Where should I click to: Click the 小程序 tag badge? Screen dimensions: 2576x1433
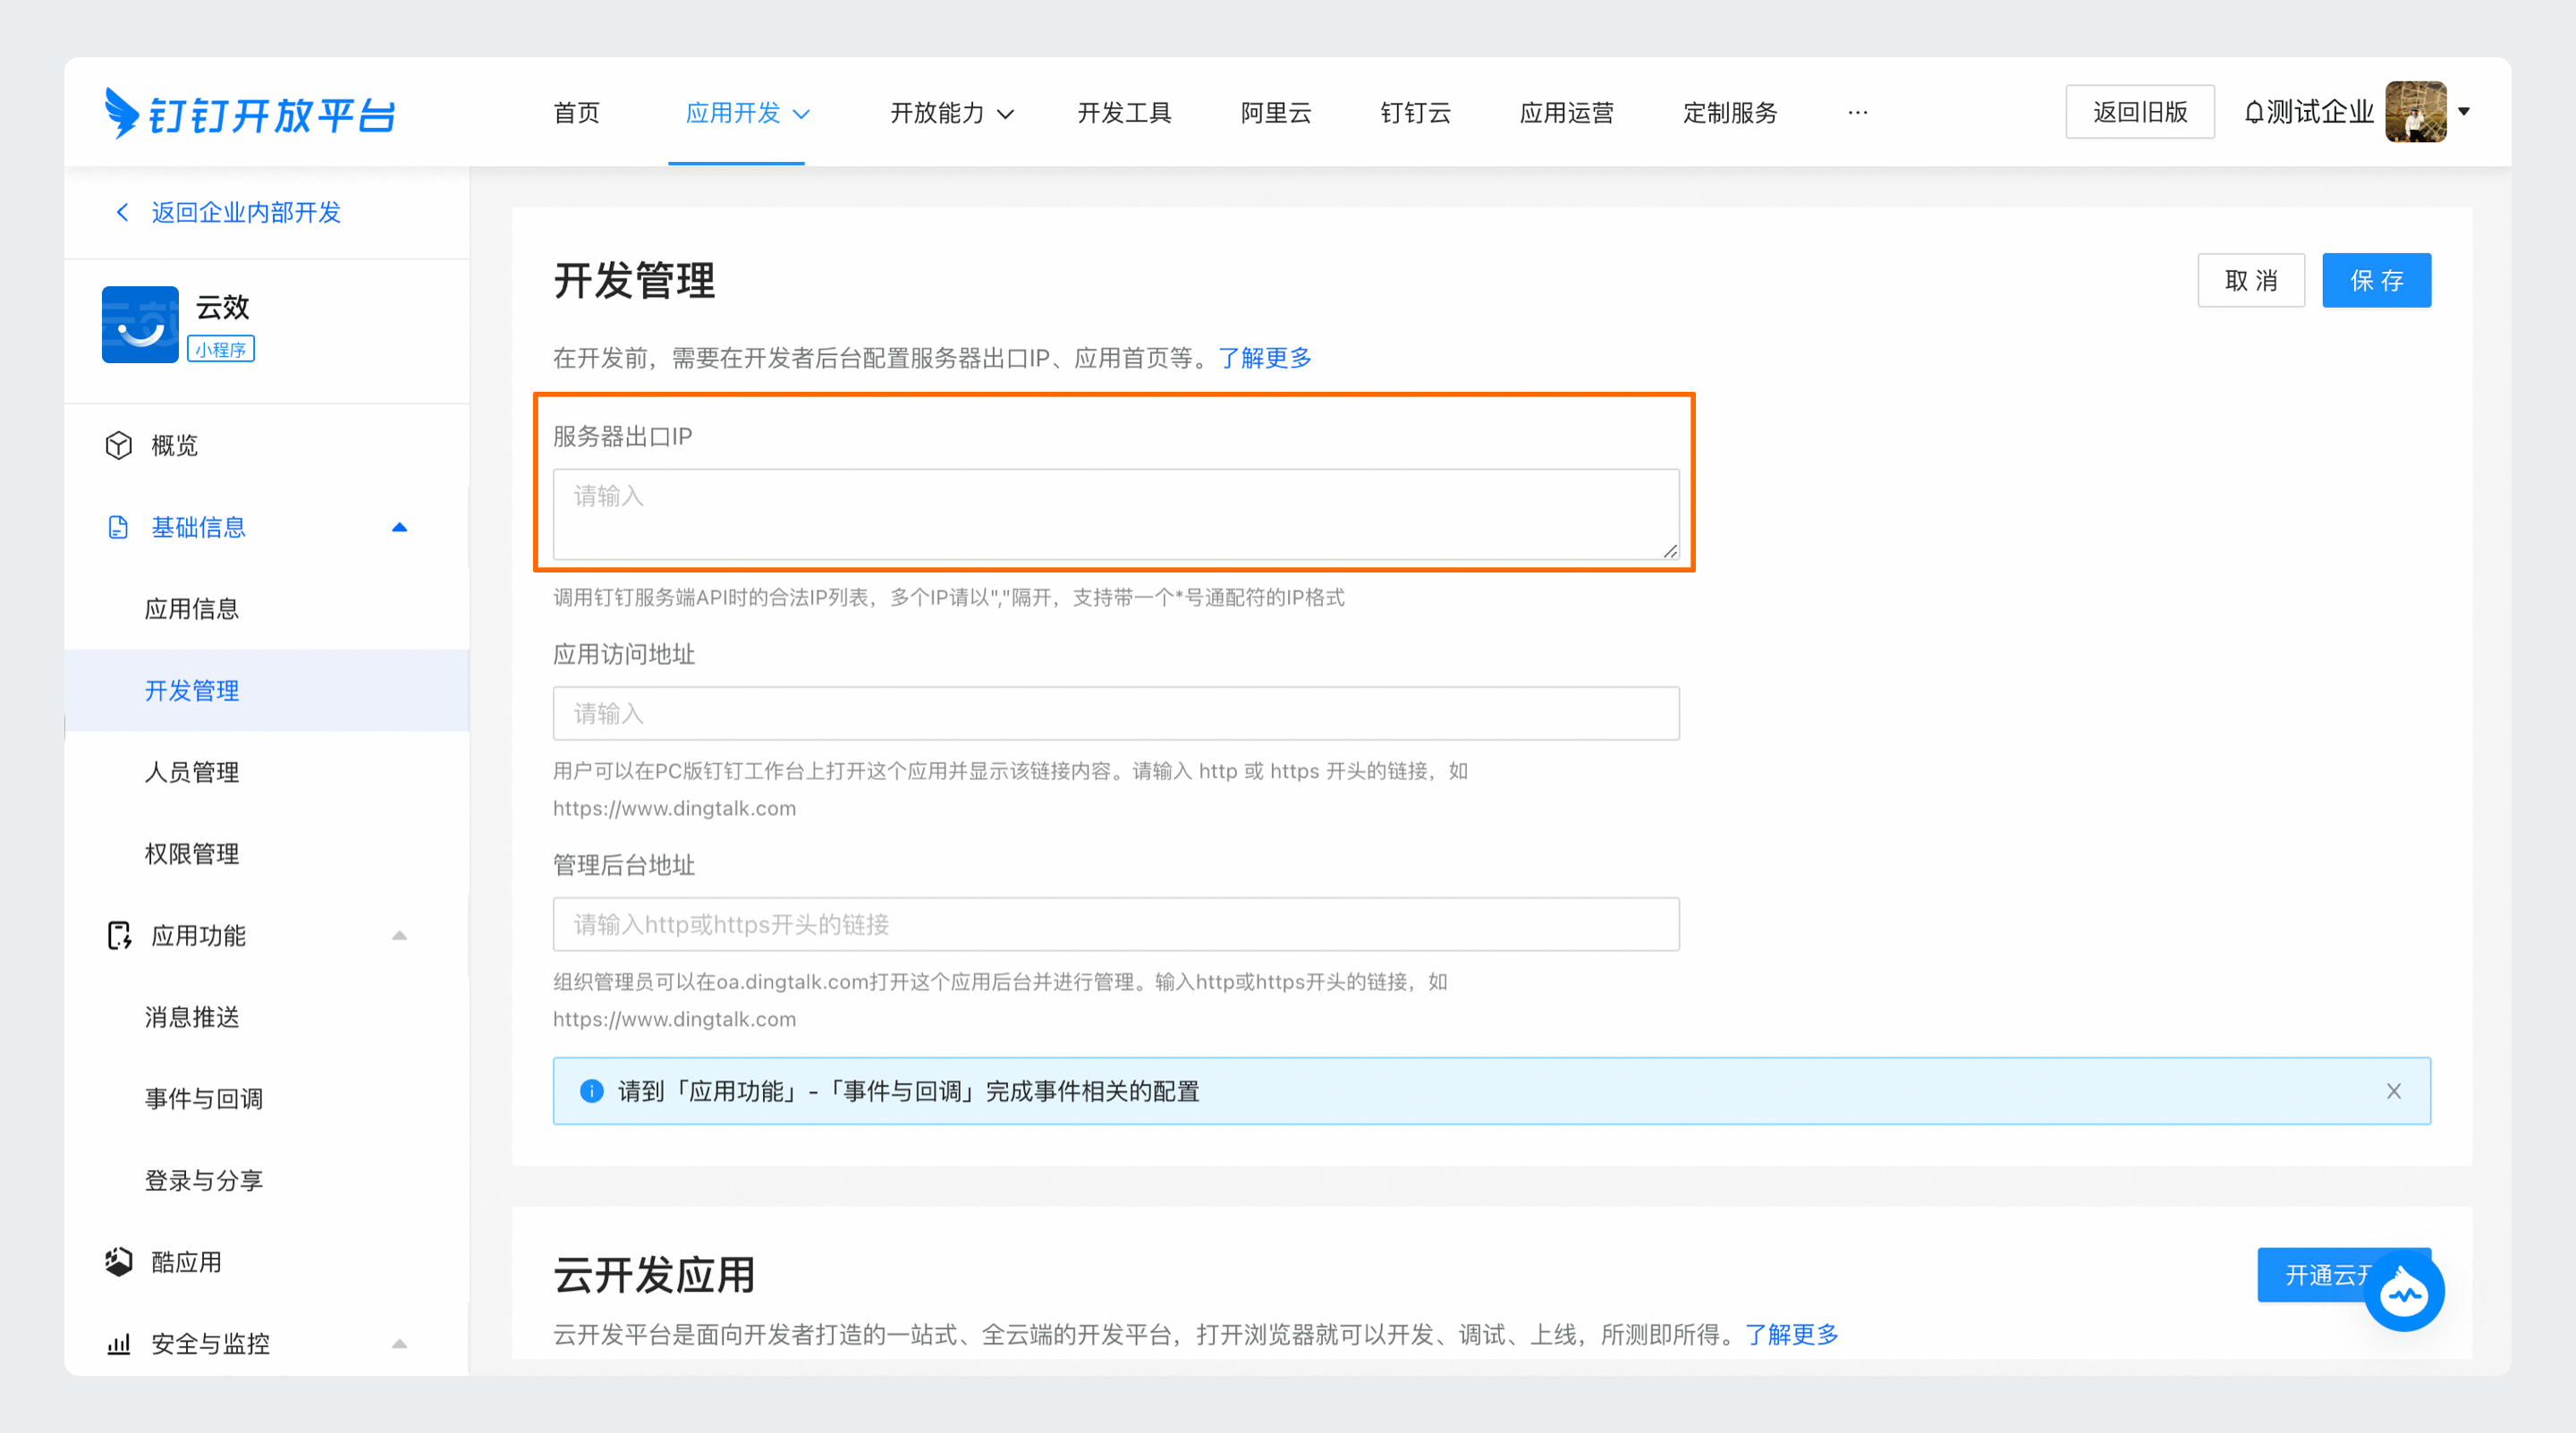[221, 349]
